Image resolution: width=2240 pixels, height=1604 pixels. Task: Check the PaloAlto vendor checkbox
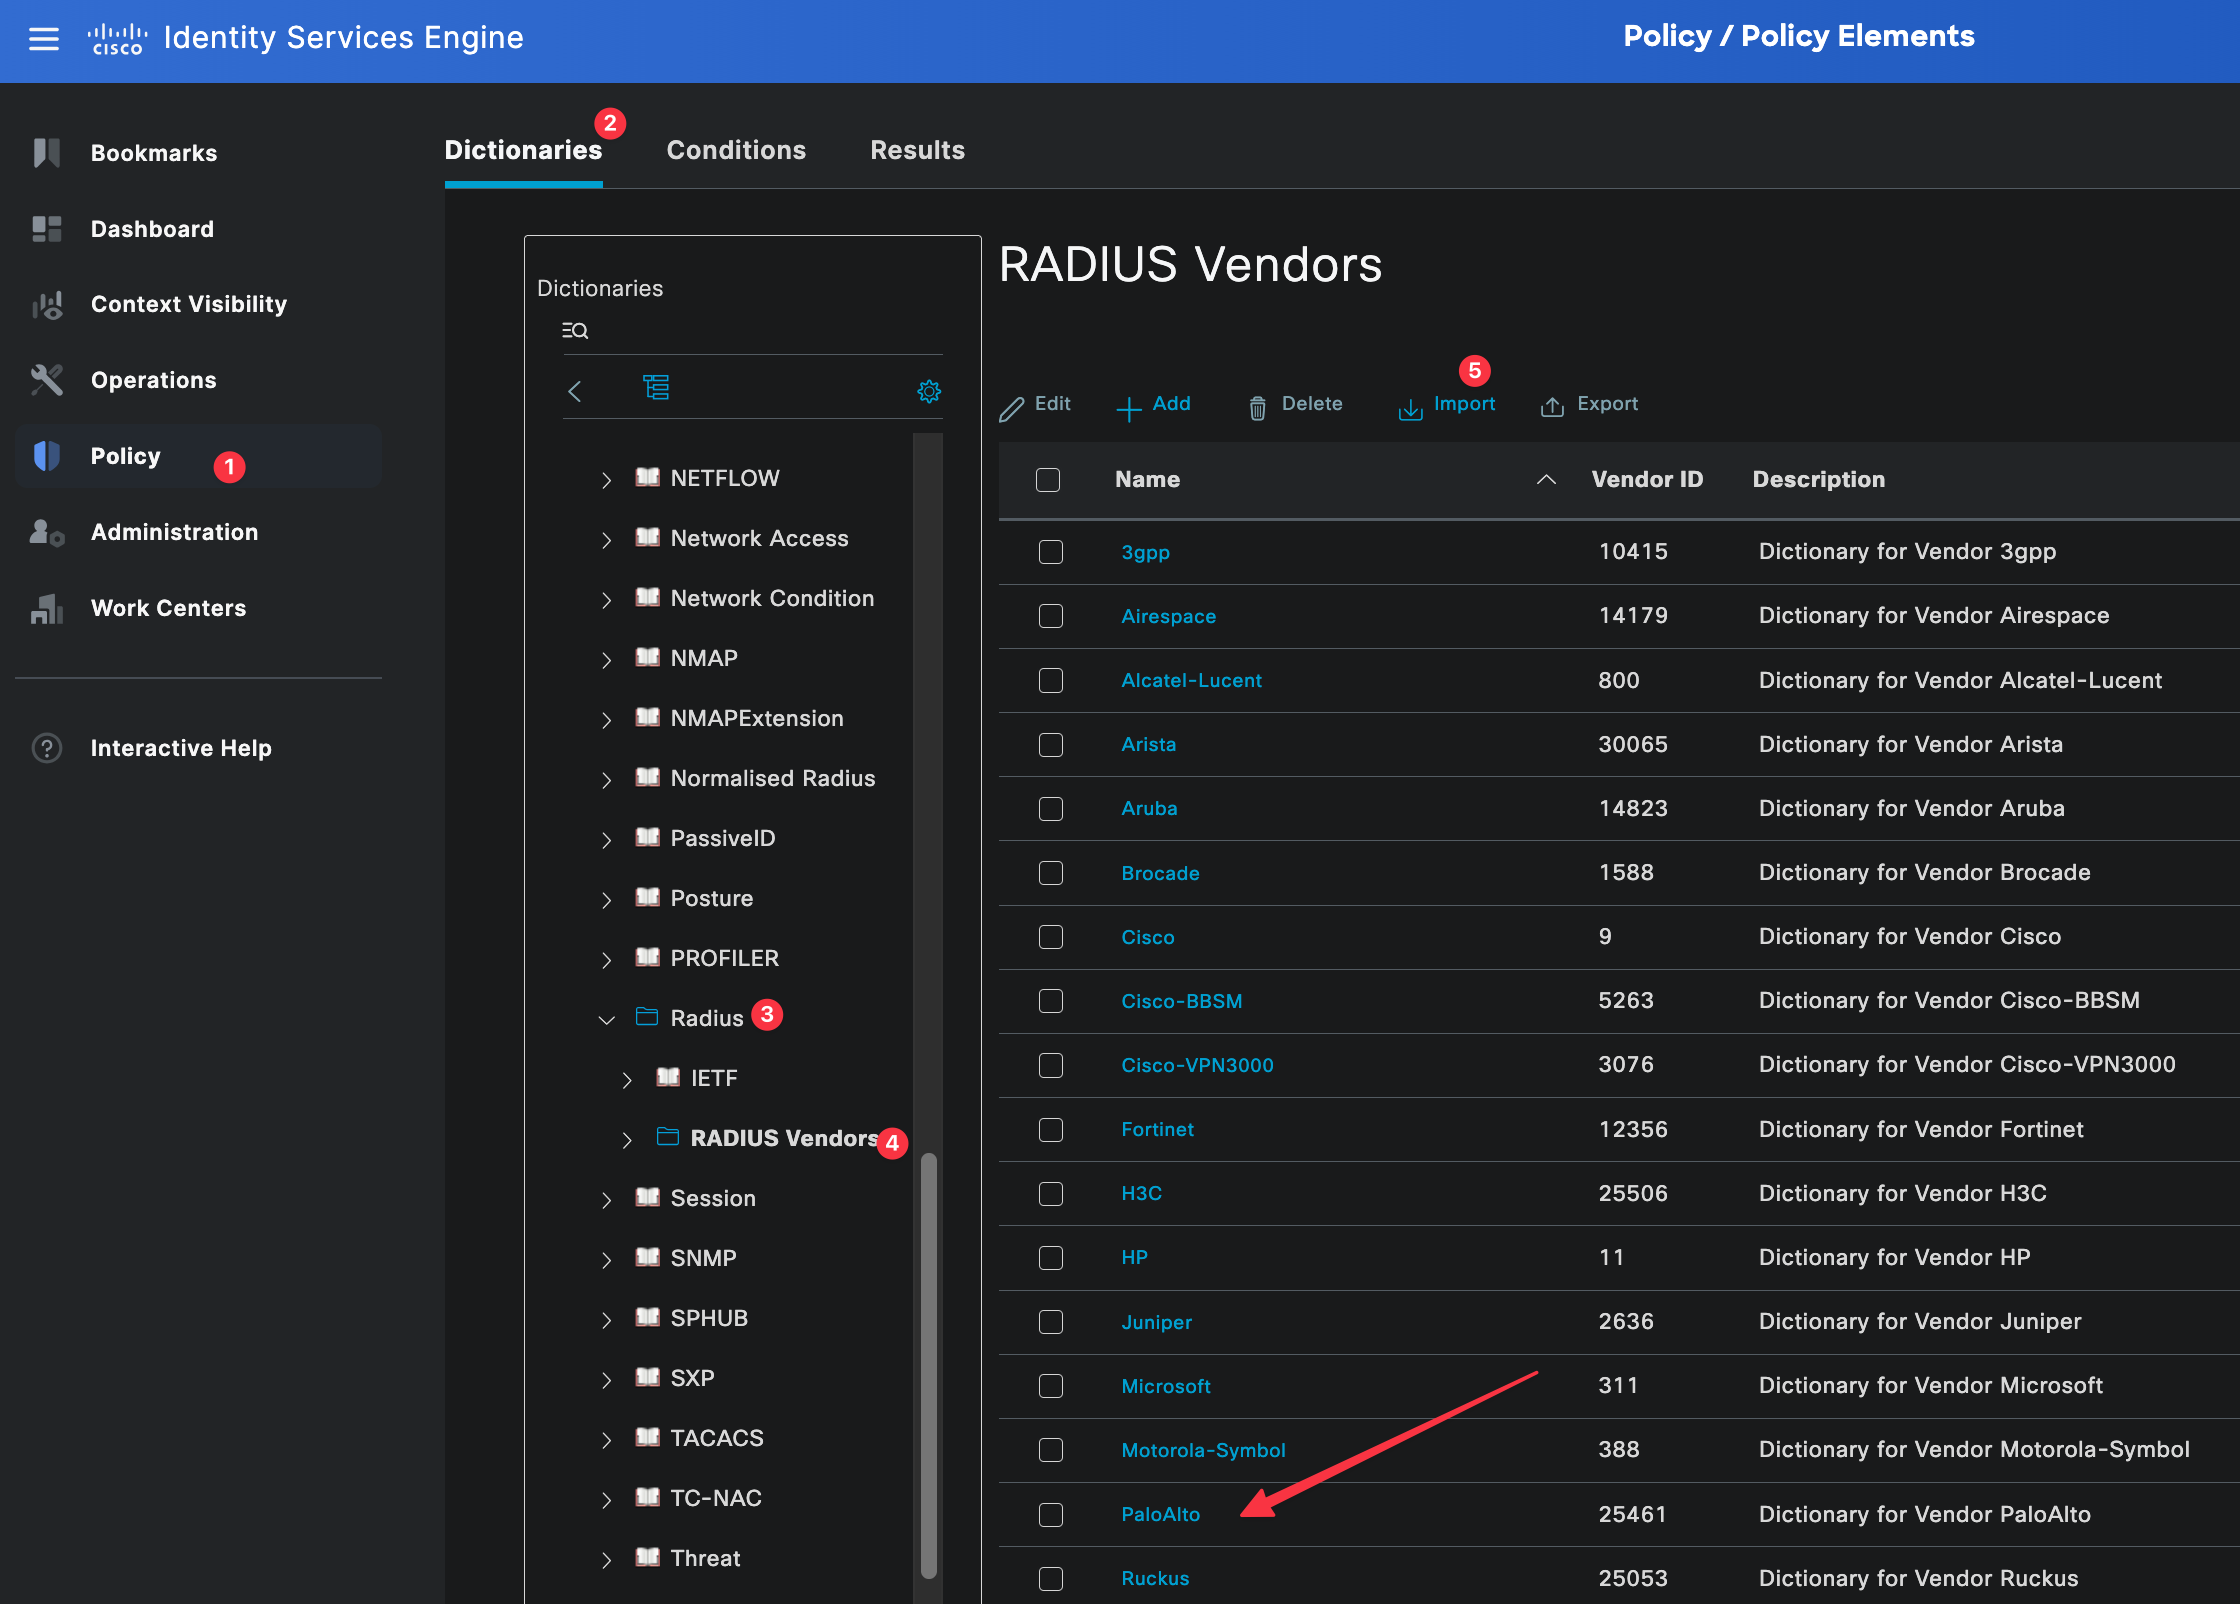pos(1050,1514)
